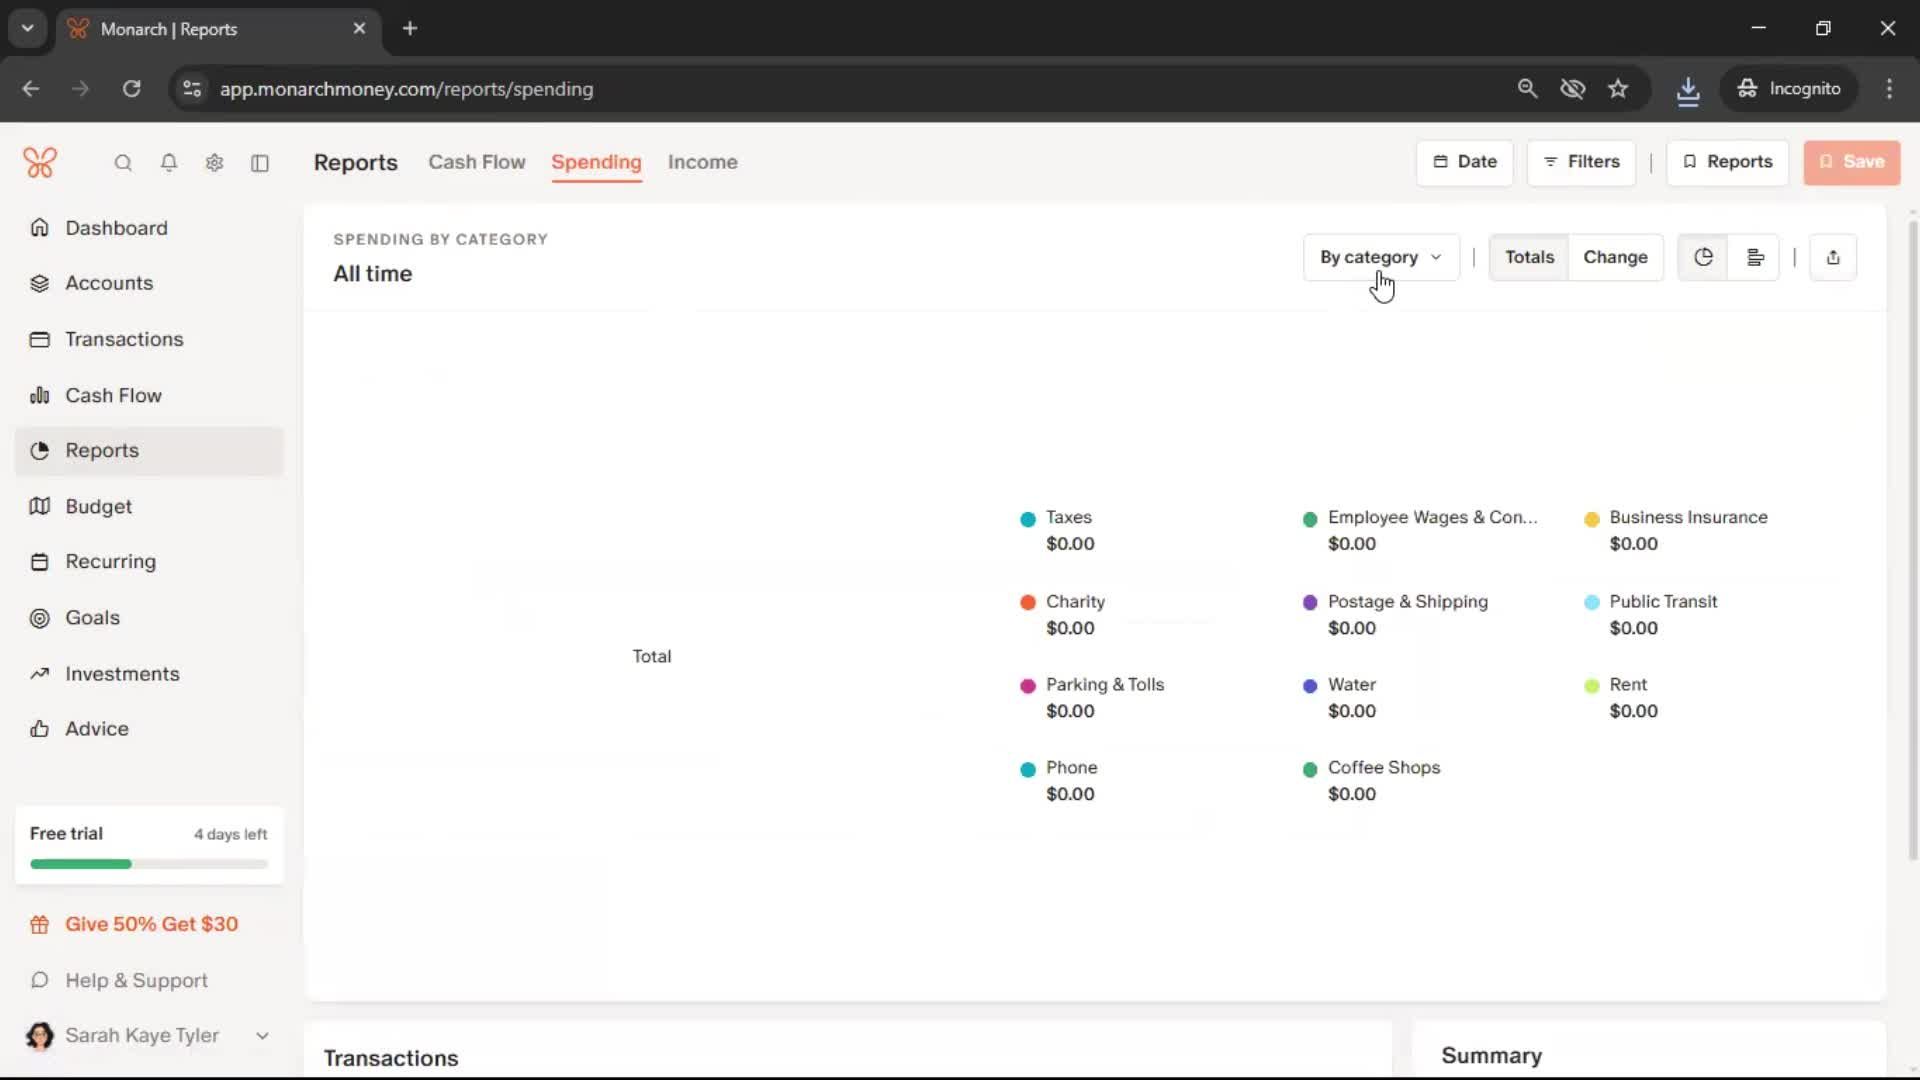
Task: Select the Totals toggle option
Action: tap(1529, 257)
